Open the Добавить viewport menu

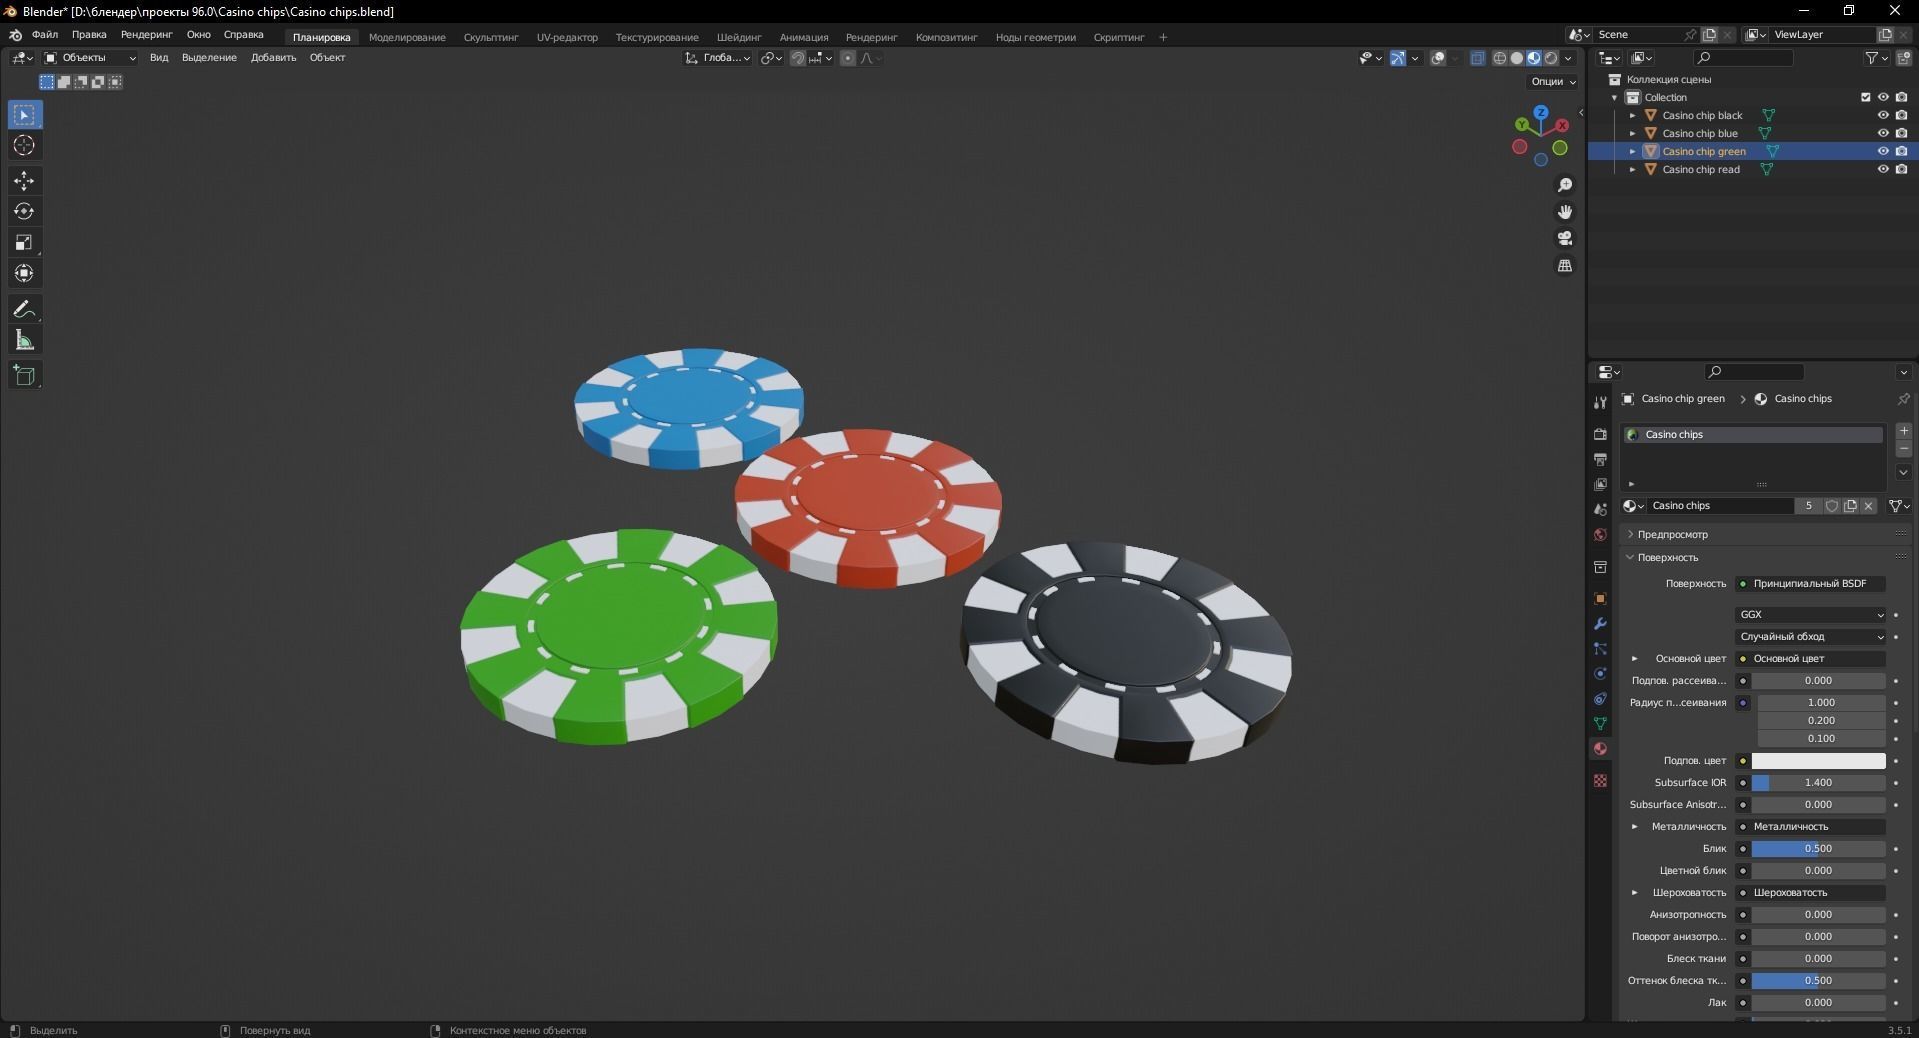pyautogui.click(x=273, y=57)
